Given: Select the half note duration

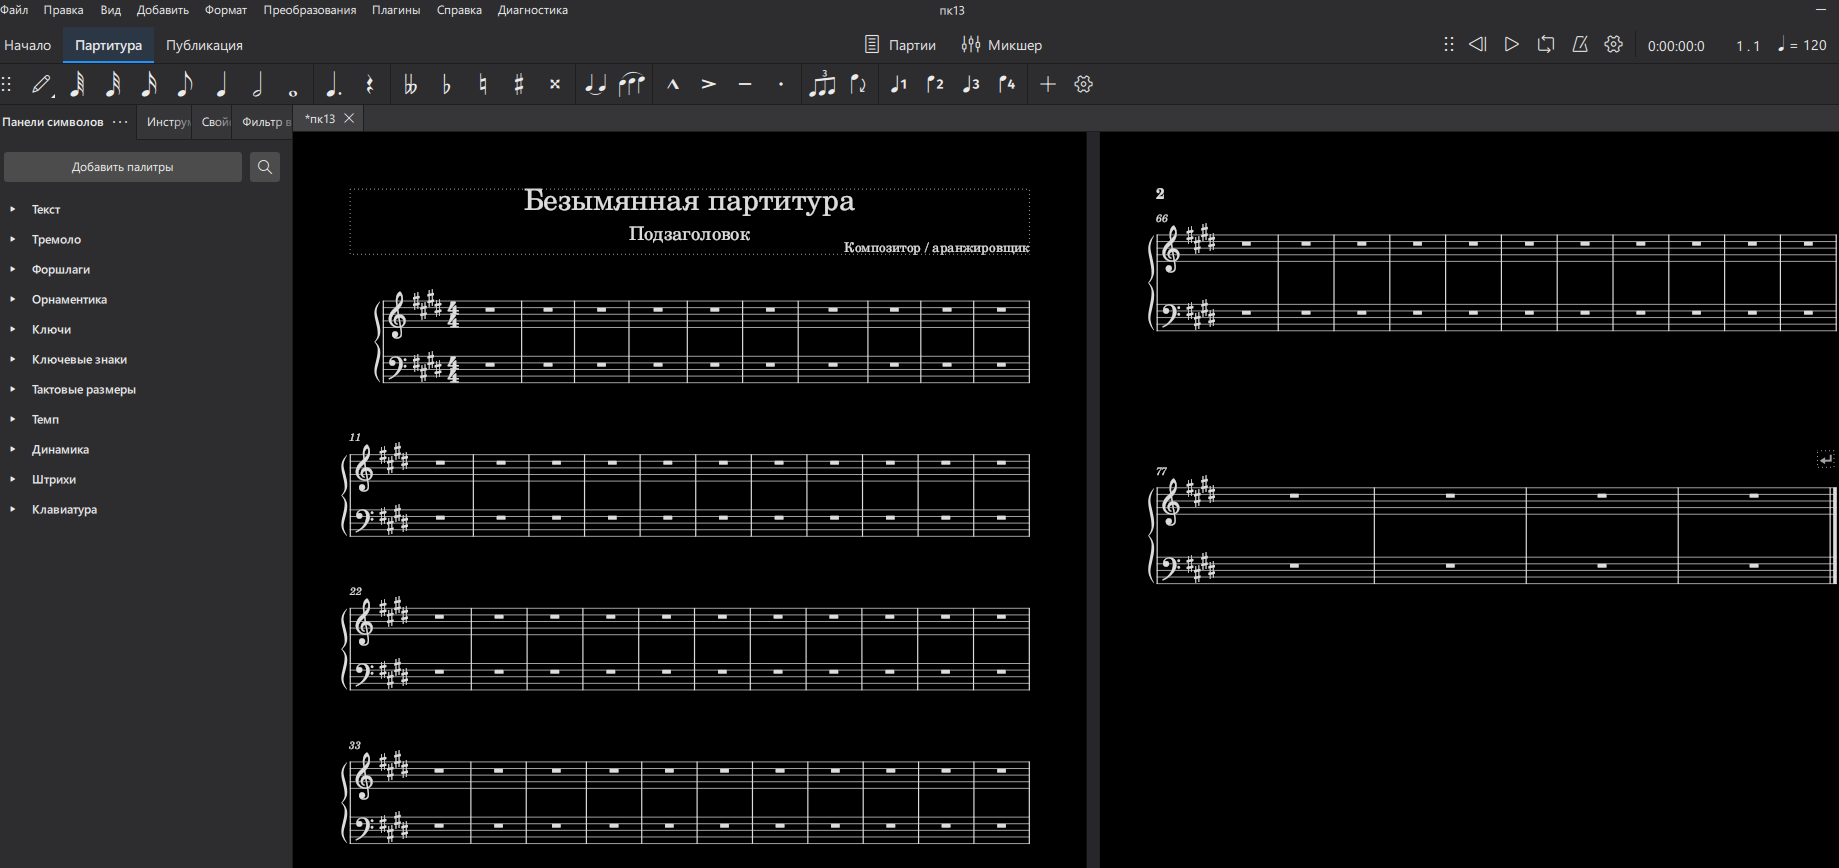Looking at the screenshot, I should pos(257,85).
